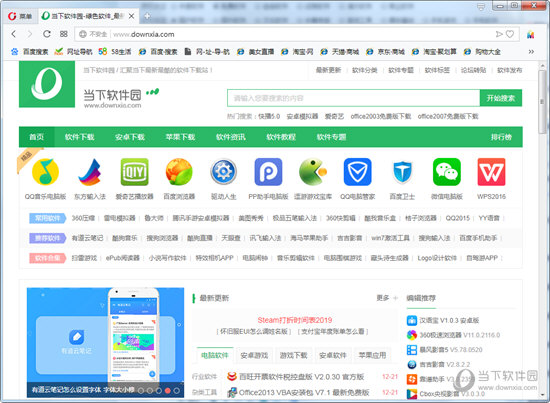Select the red highlighted carousel dot
The height and width of the screenshot is (403, 550).
tap(168, 390)
